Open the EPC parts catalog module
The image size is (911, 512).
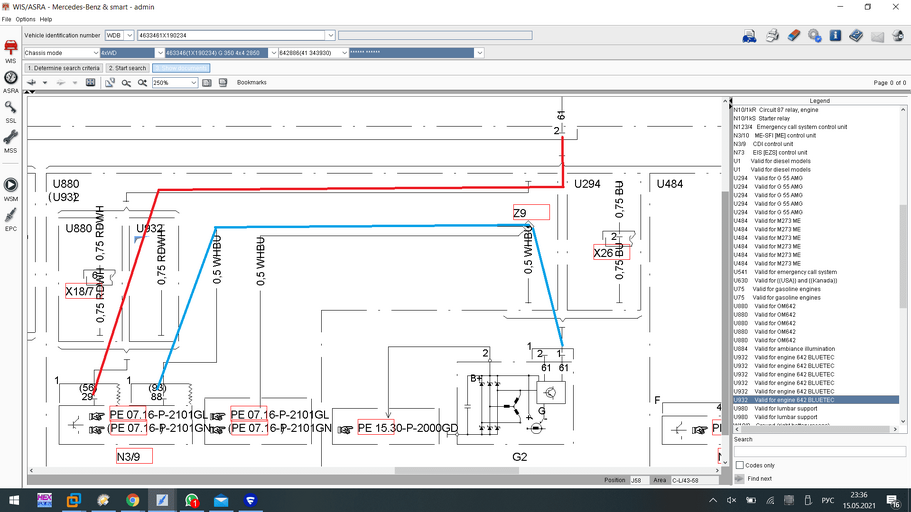10,215
